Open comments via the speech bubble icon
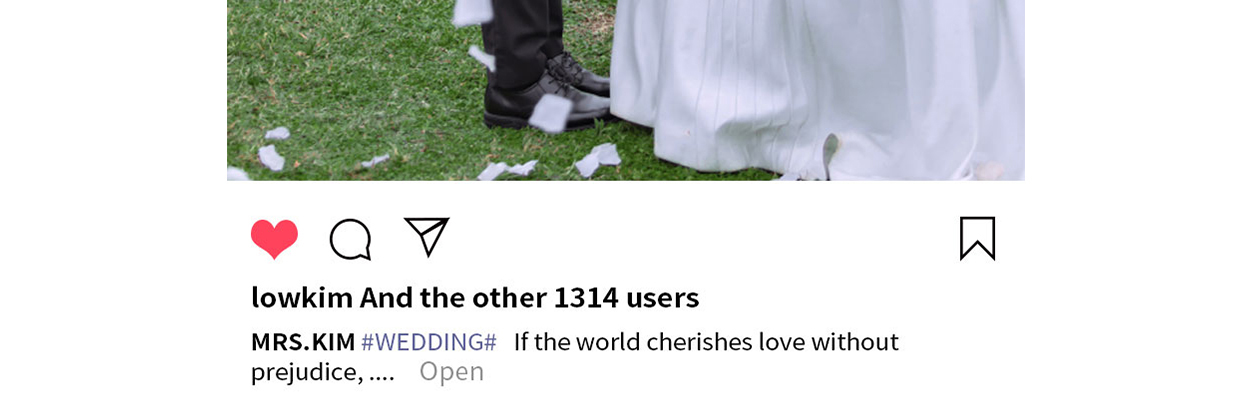This screenshot has width=1250, height=411. (350, 239)
